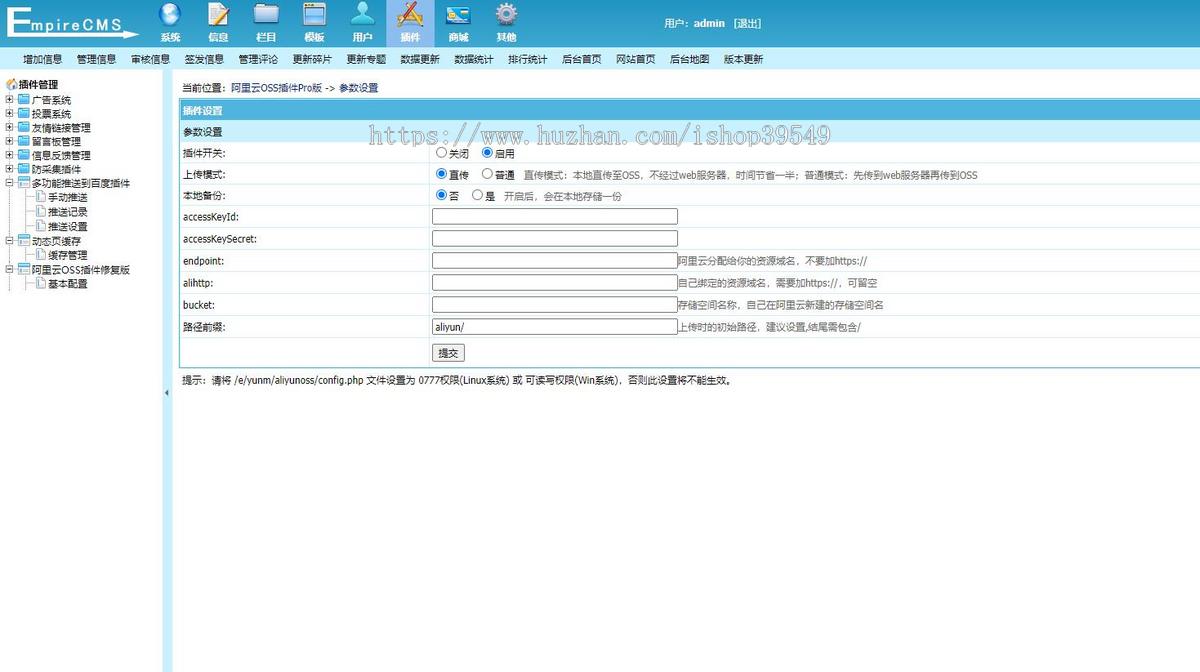1200x672 pixels.
Task: Open the 后台地图 link
Action: 690,59
